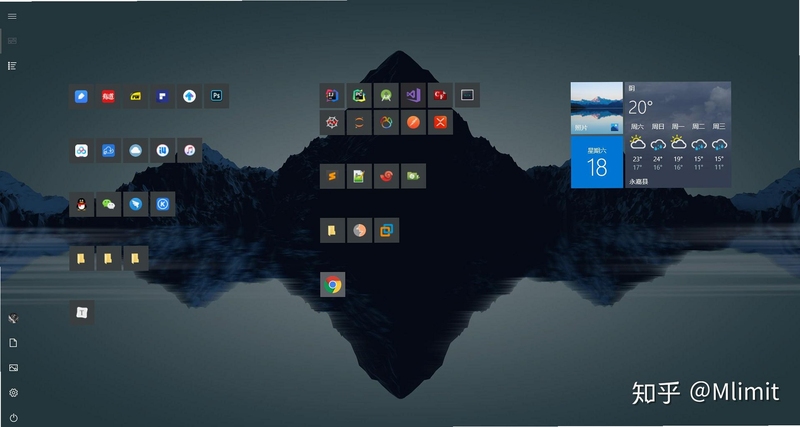Image resolution: width=800 pixels, height=427 pixels.
Task: Open the Baidu Netdisk tile
Action: pyautogui.click(x=81, y=150)
